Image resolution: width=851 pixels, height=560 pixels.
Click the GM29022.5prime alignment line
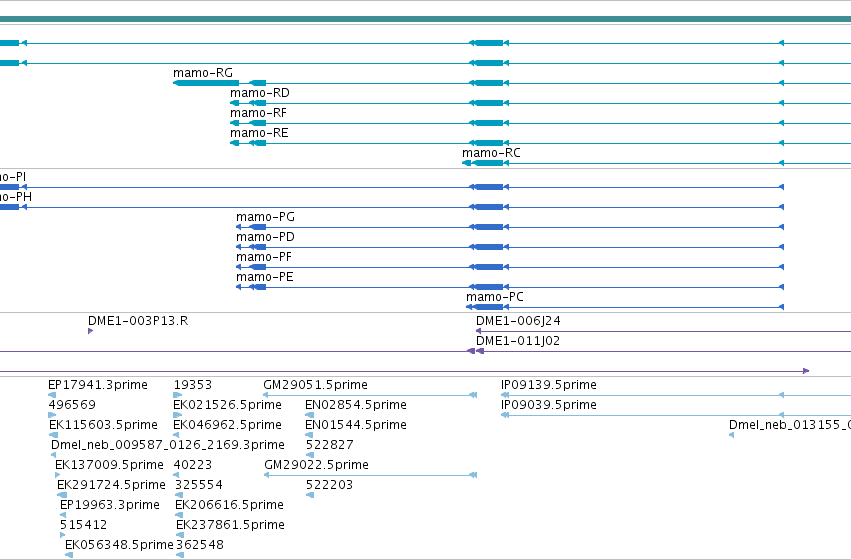click(371, 475)
